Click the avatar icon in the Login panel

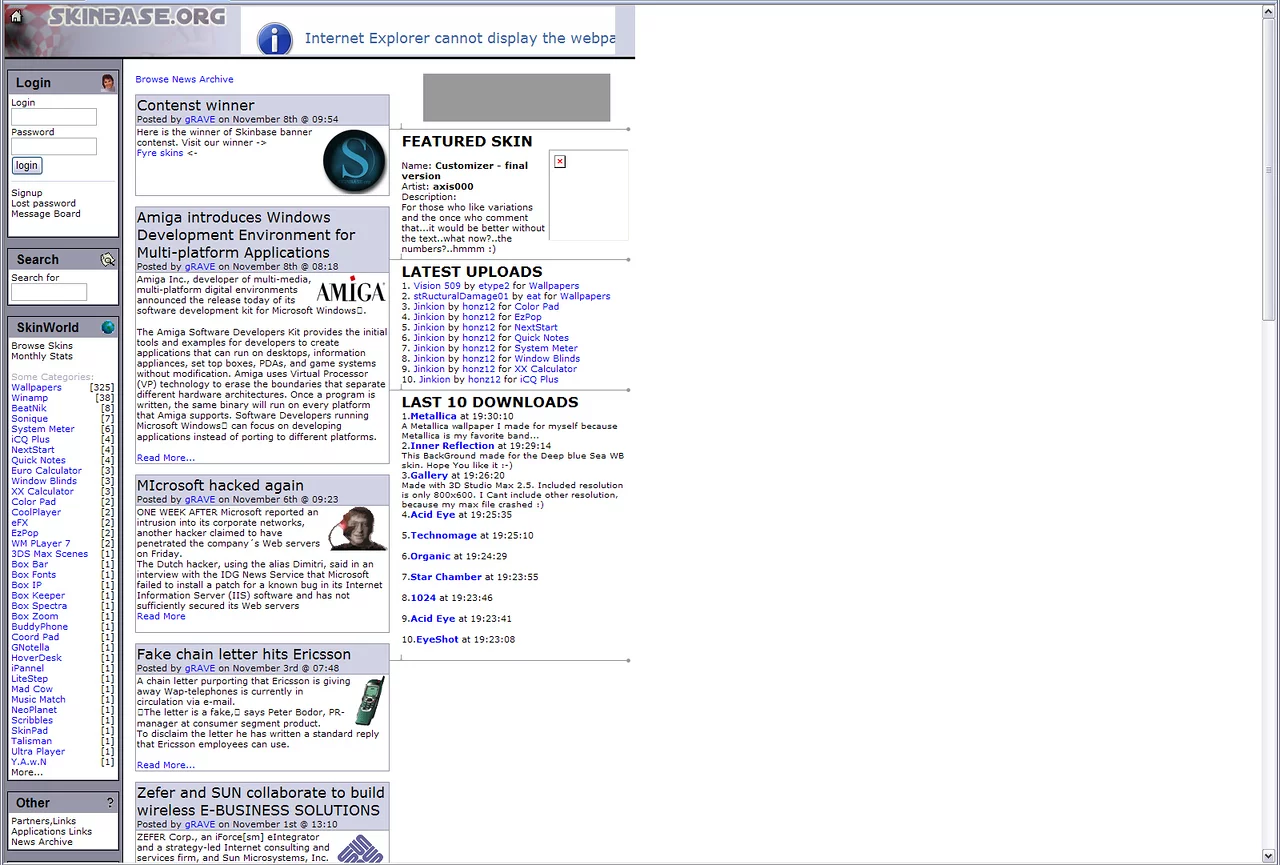click(108, 82)
